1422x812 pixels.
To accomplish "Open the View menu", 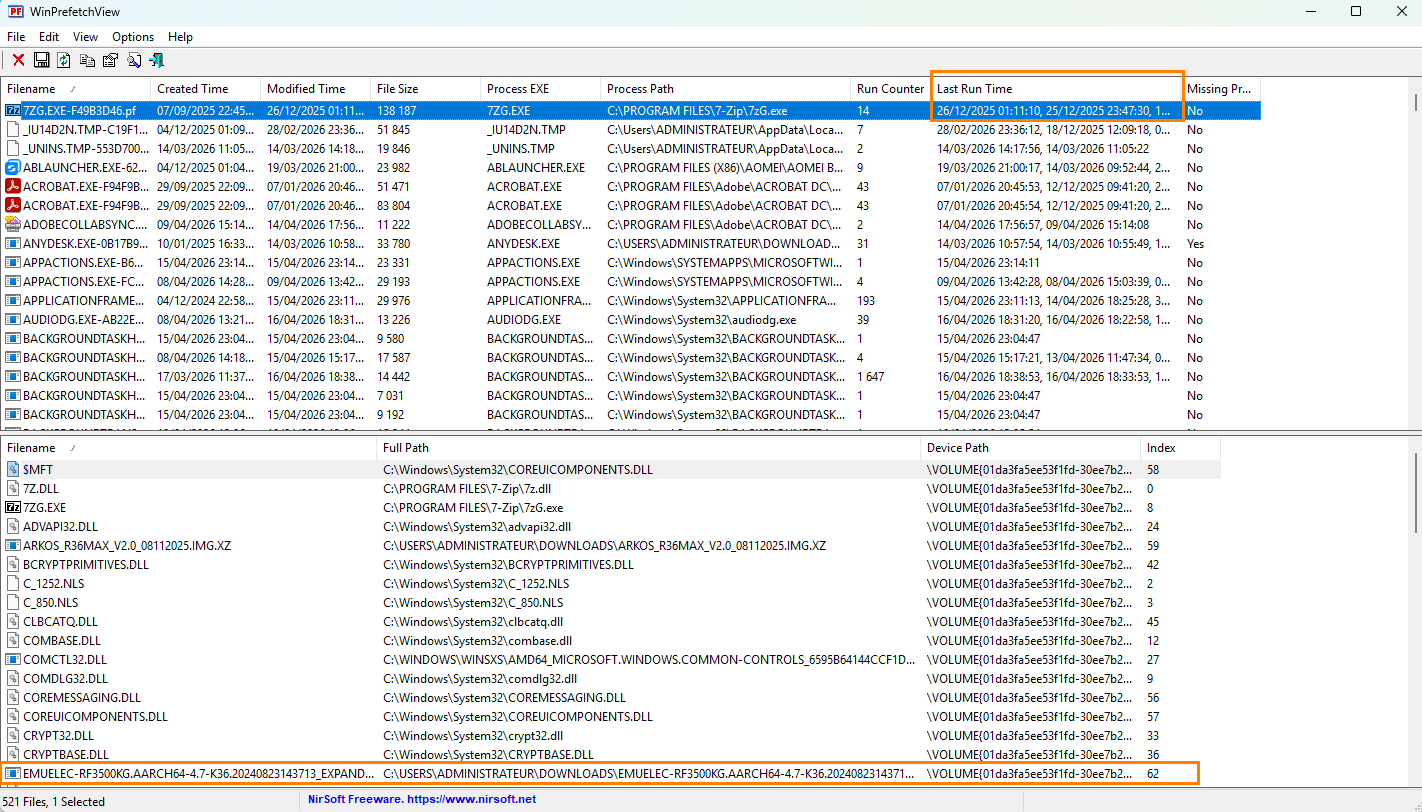I will pos(85,37).
